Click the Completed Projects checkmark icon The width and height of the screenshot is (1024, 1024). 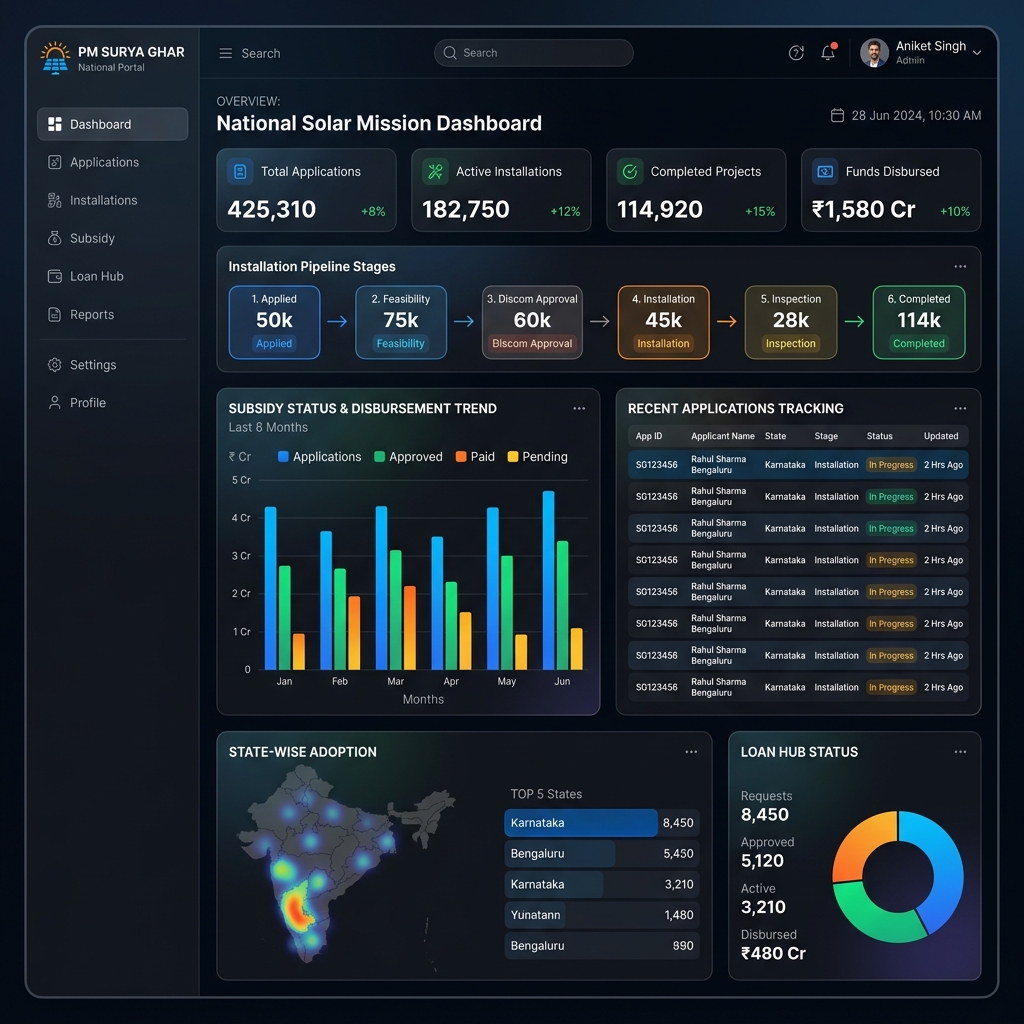(x=630, y=172)
